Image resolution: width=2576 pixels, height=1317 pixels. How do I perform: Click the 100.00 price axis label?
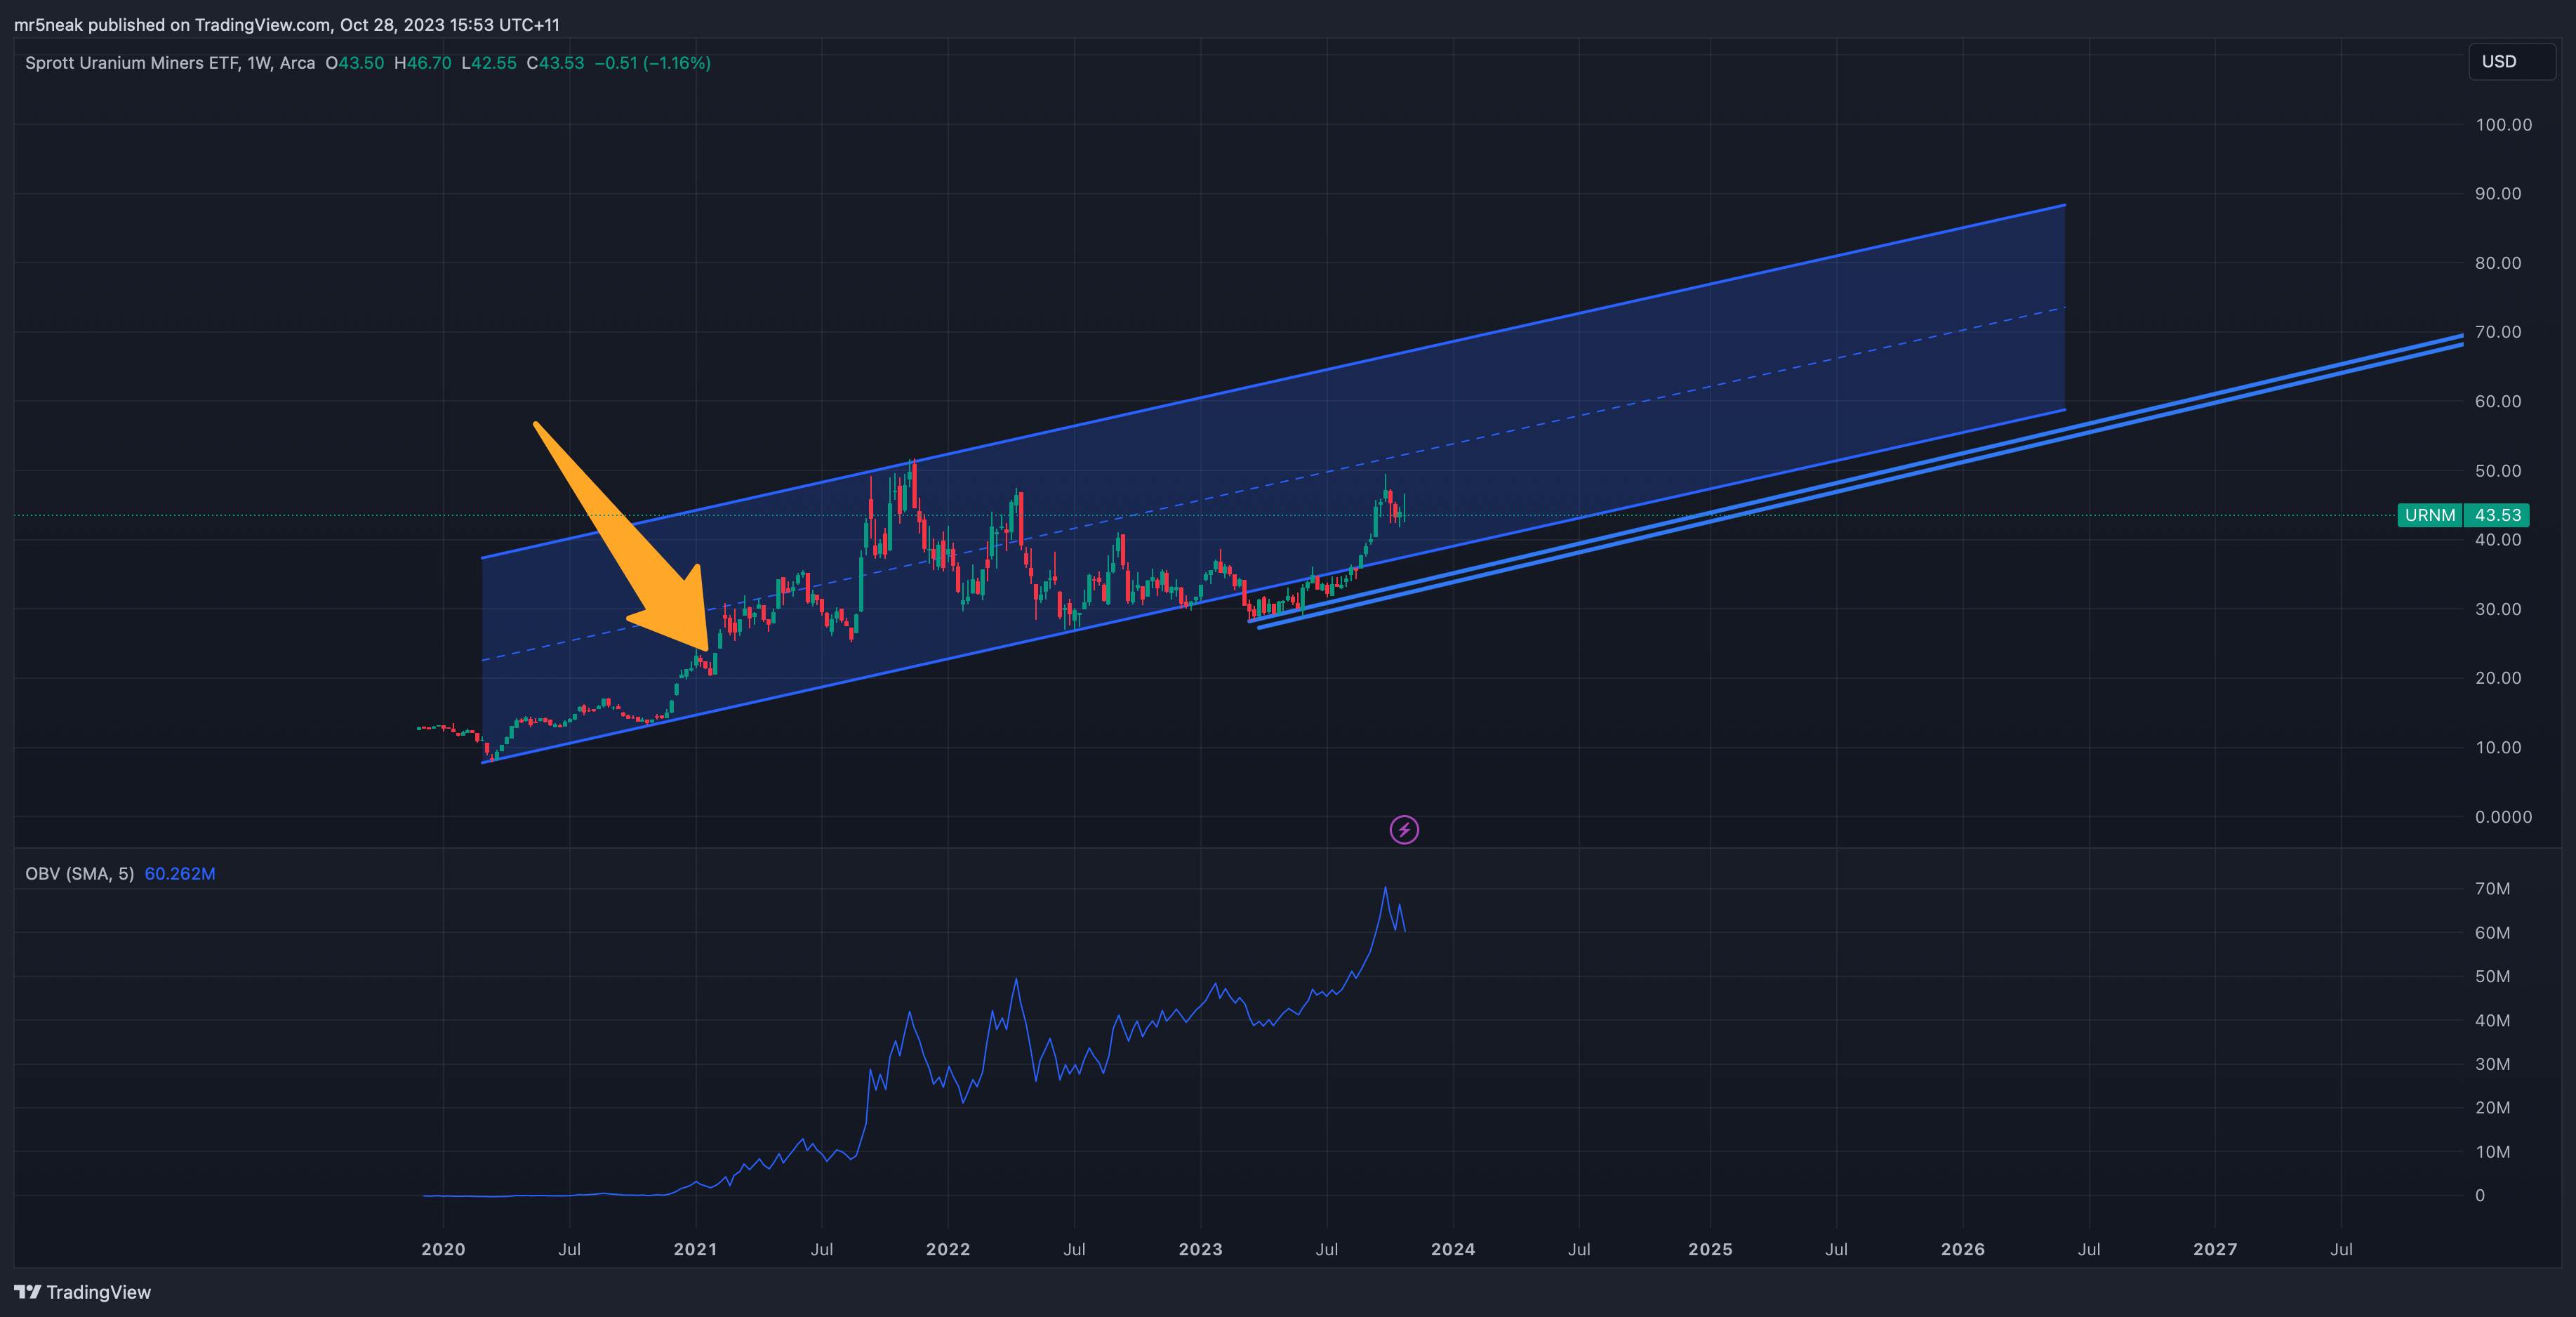pos(2503,125)
